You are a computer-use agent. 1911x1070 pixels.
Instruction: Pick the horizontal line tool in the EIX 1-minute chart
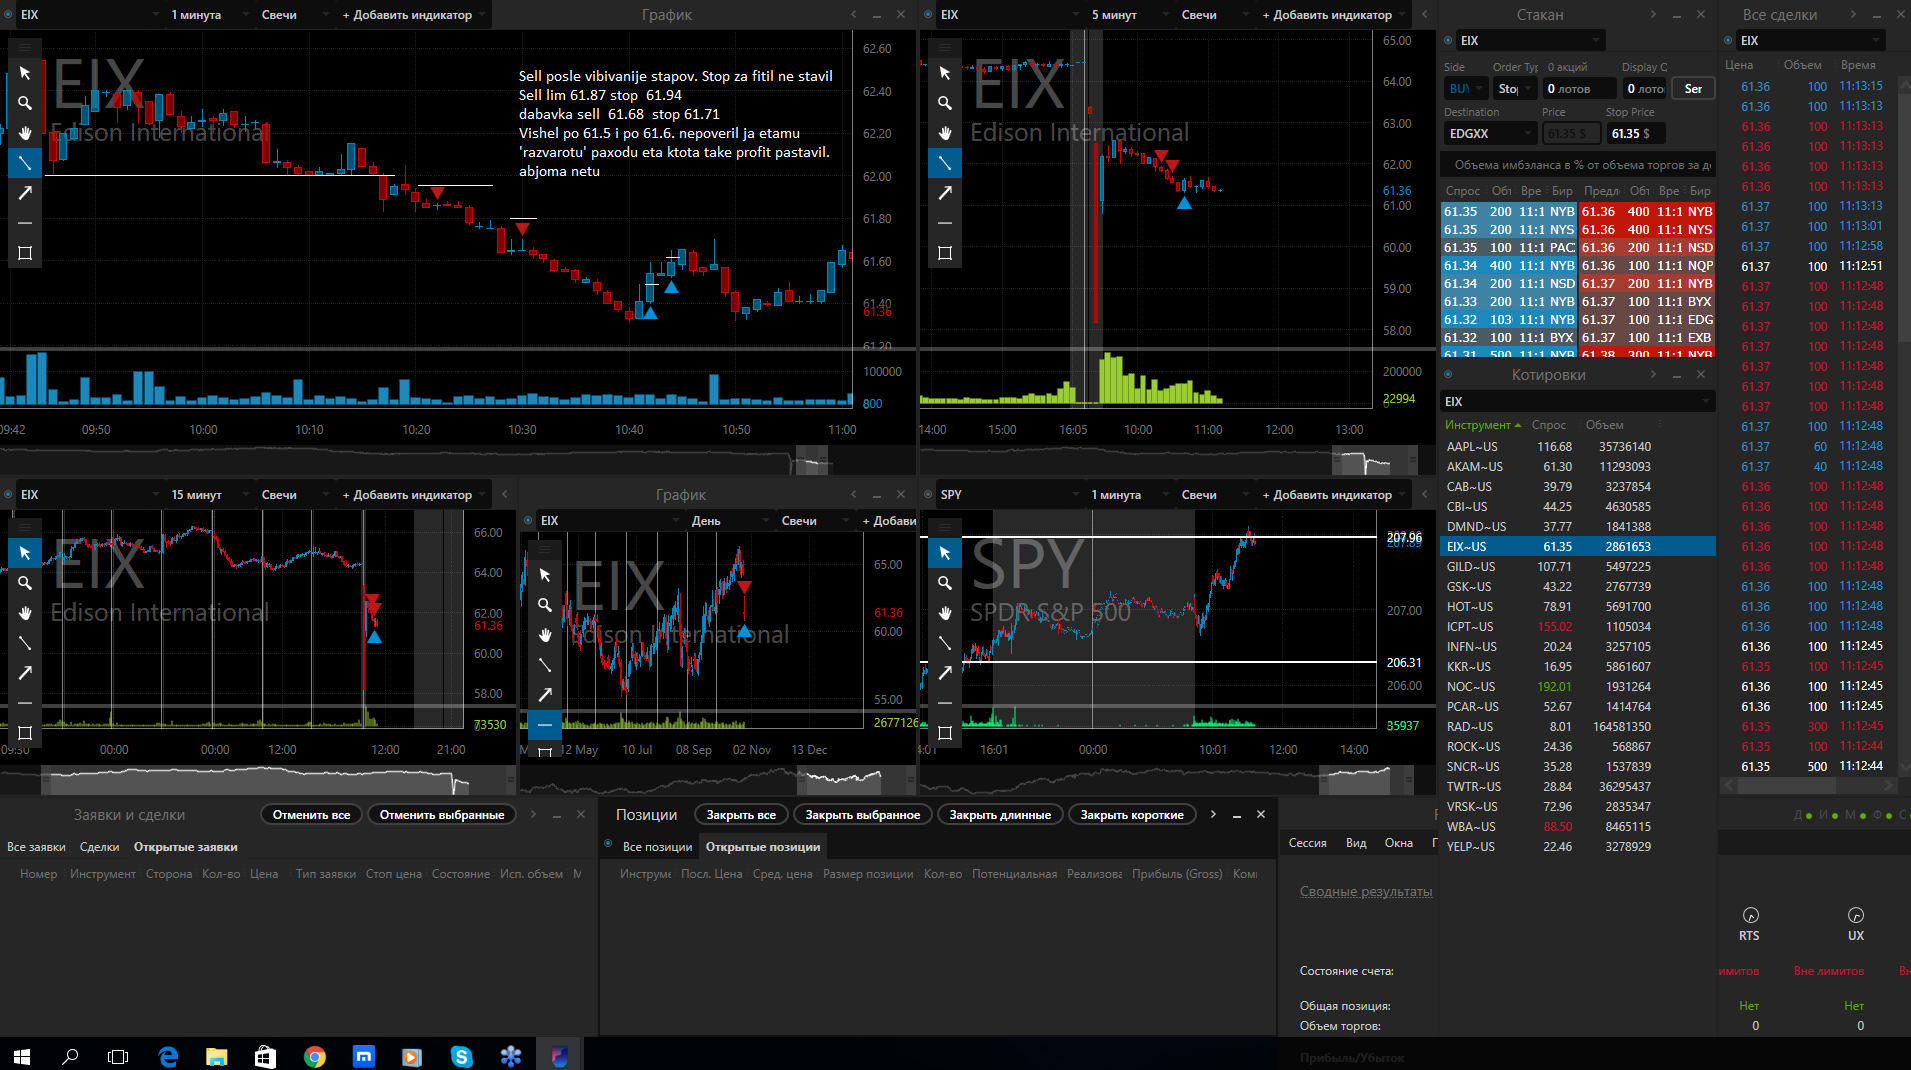(x=25, y=223)
